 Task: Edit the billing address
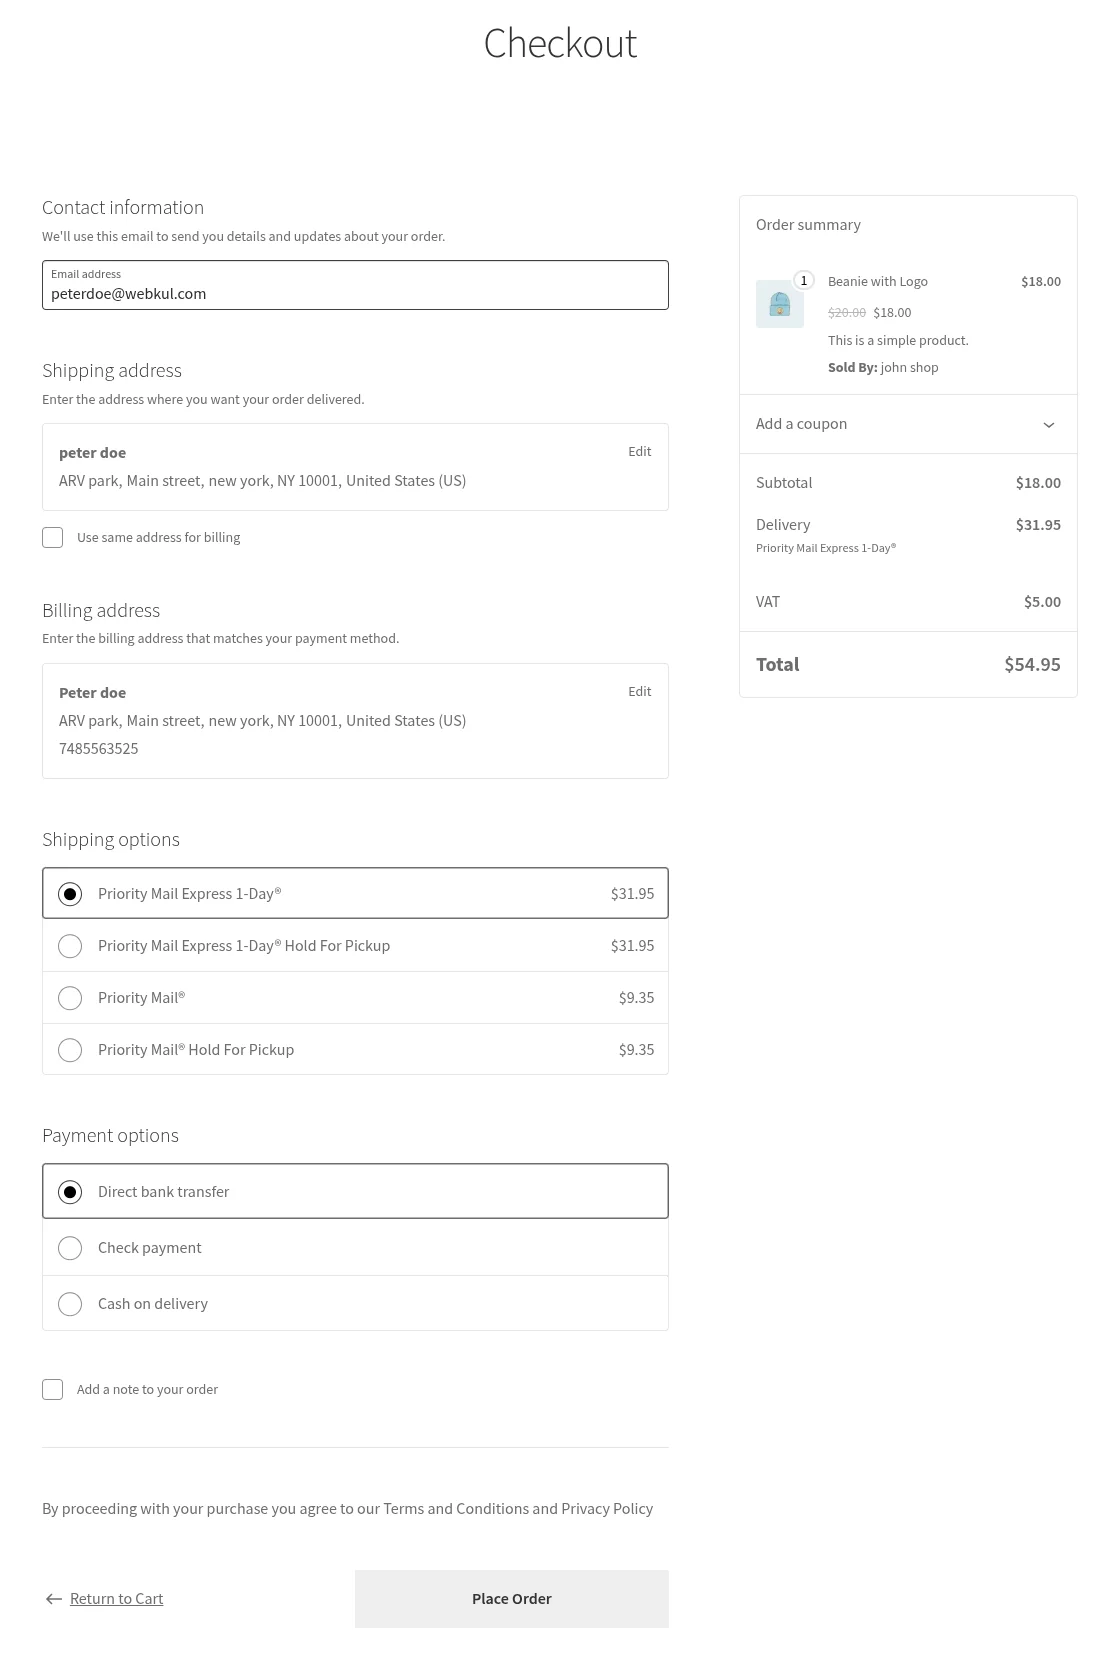(639, 692)
